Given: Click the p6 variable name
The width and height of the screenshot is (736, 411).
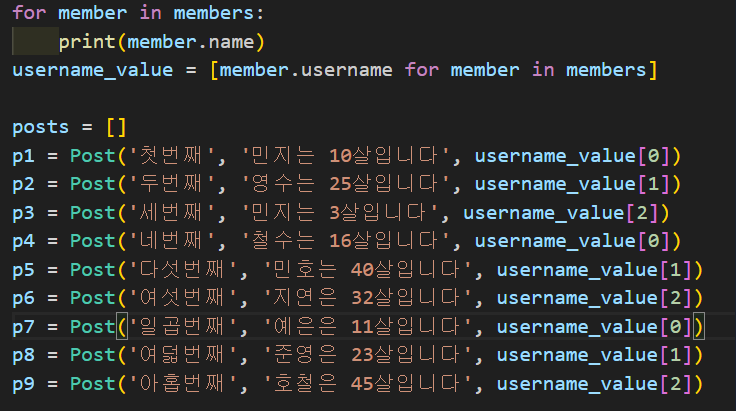Looking at the screenshot, I should [23, 298].
